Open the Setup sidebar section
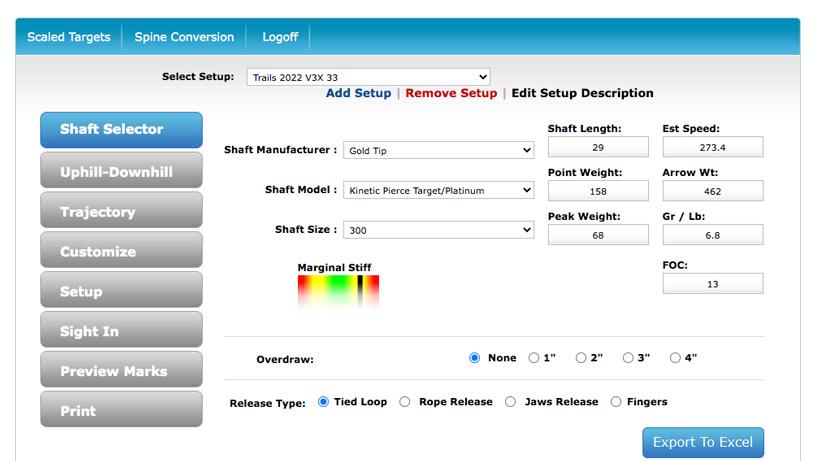Screen dimensions: 820x461 coord(121,290)
